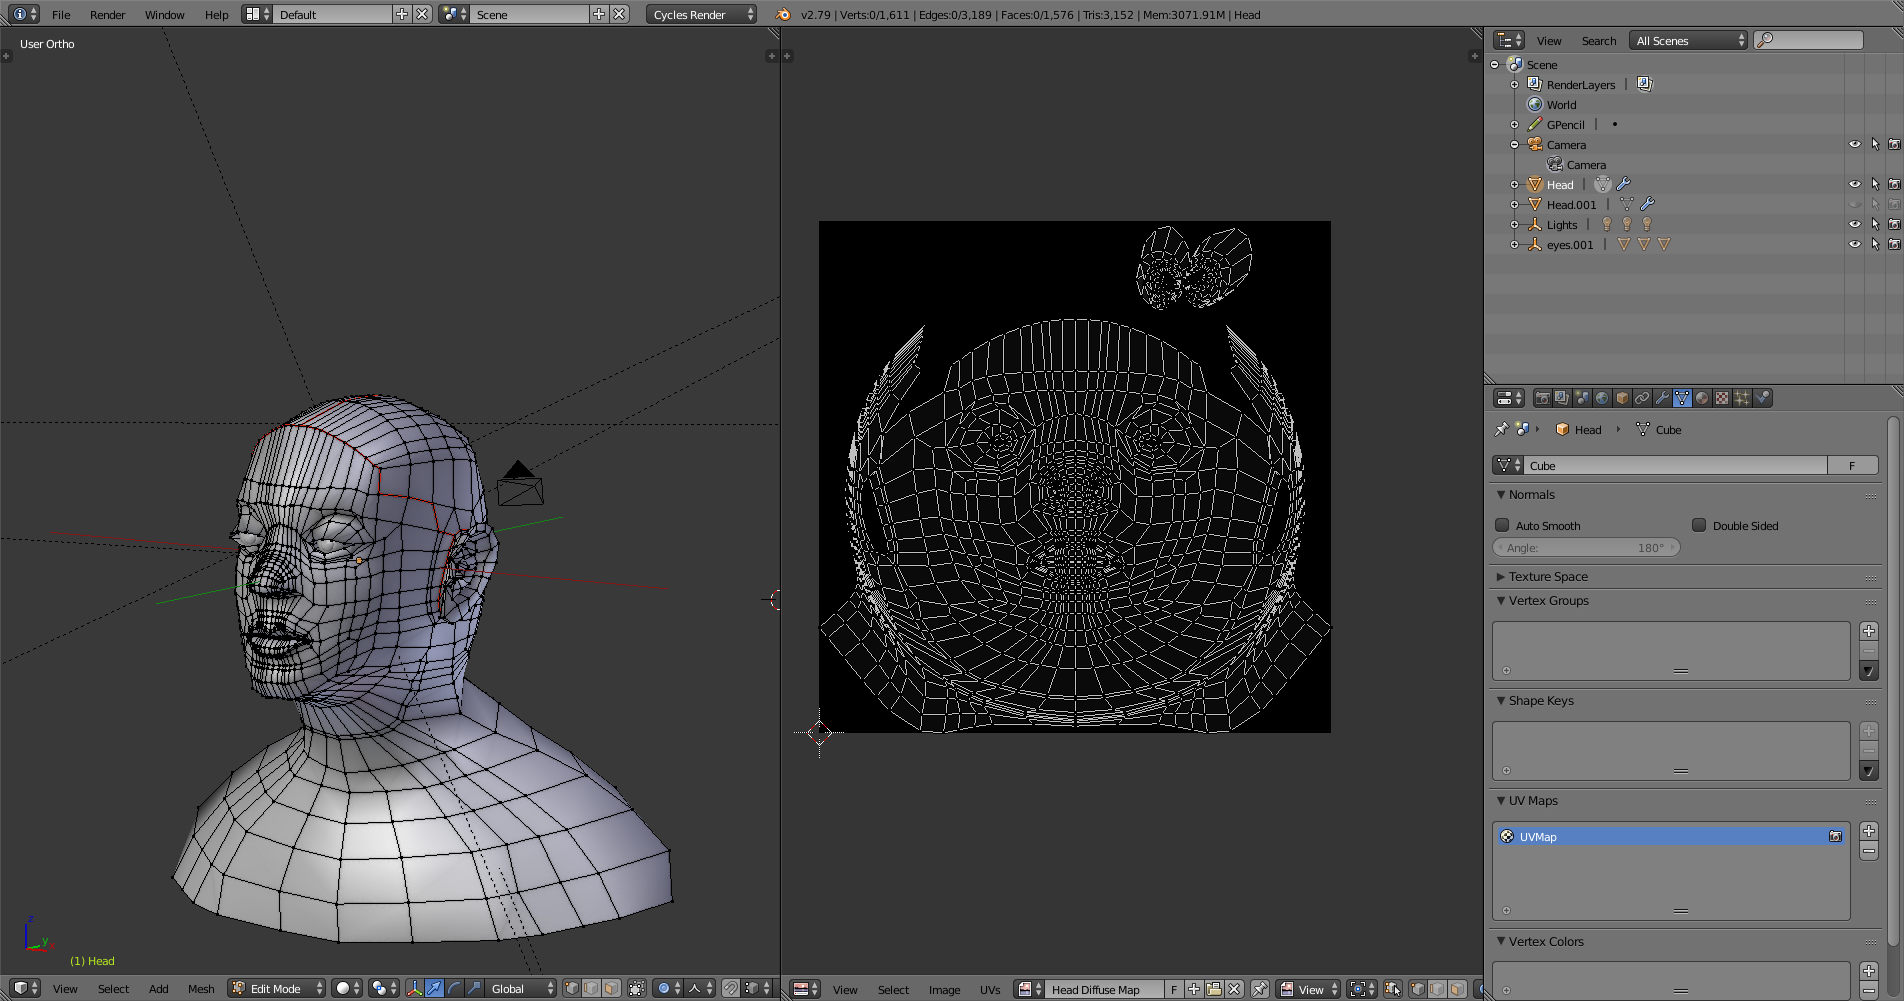Toggle UV sync selection icon in UV editor
Image resolution: width=1904 pixels, height=1001 pixels.
pyautogui.click(x=1392, y=989)
